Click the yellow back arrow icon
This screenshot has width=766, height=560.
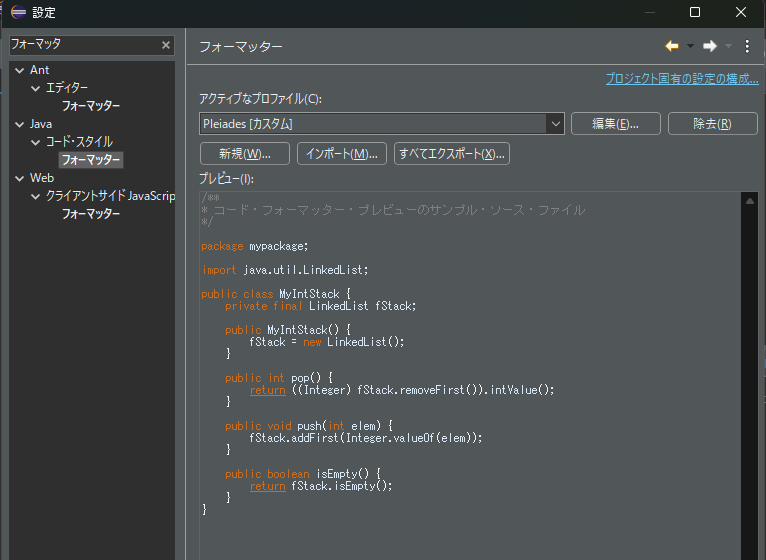coord(672,46)
